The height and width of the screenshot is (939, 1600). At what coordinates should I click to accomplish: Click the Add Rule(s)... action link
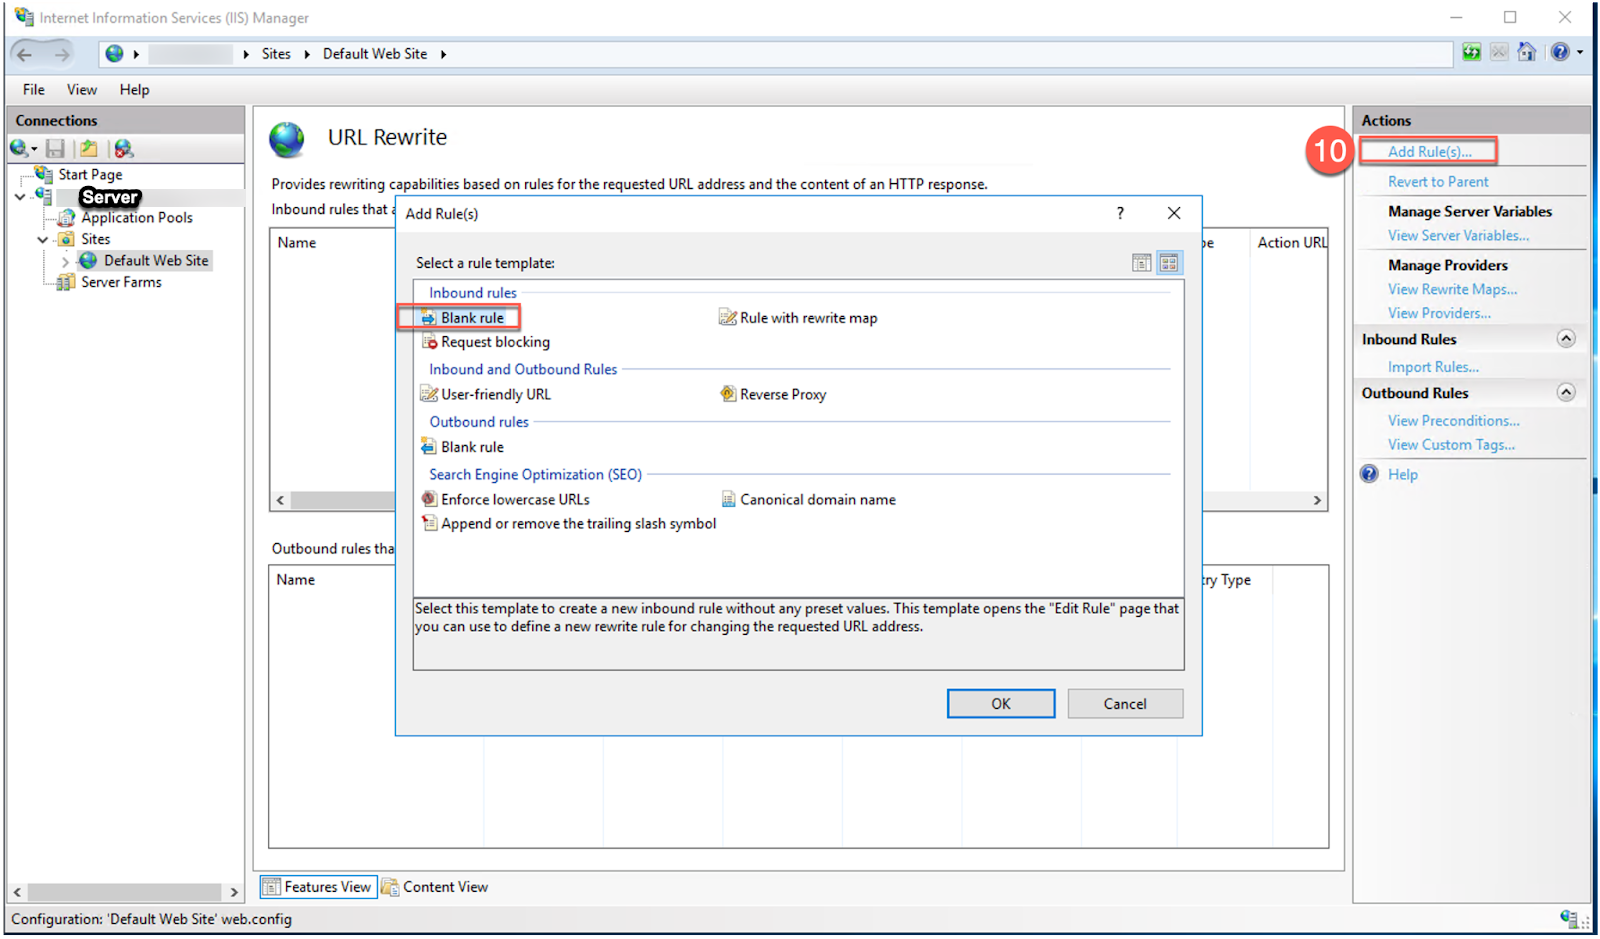point(1429,152)
